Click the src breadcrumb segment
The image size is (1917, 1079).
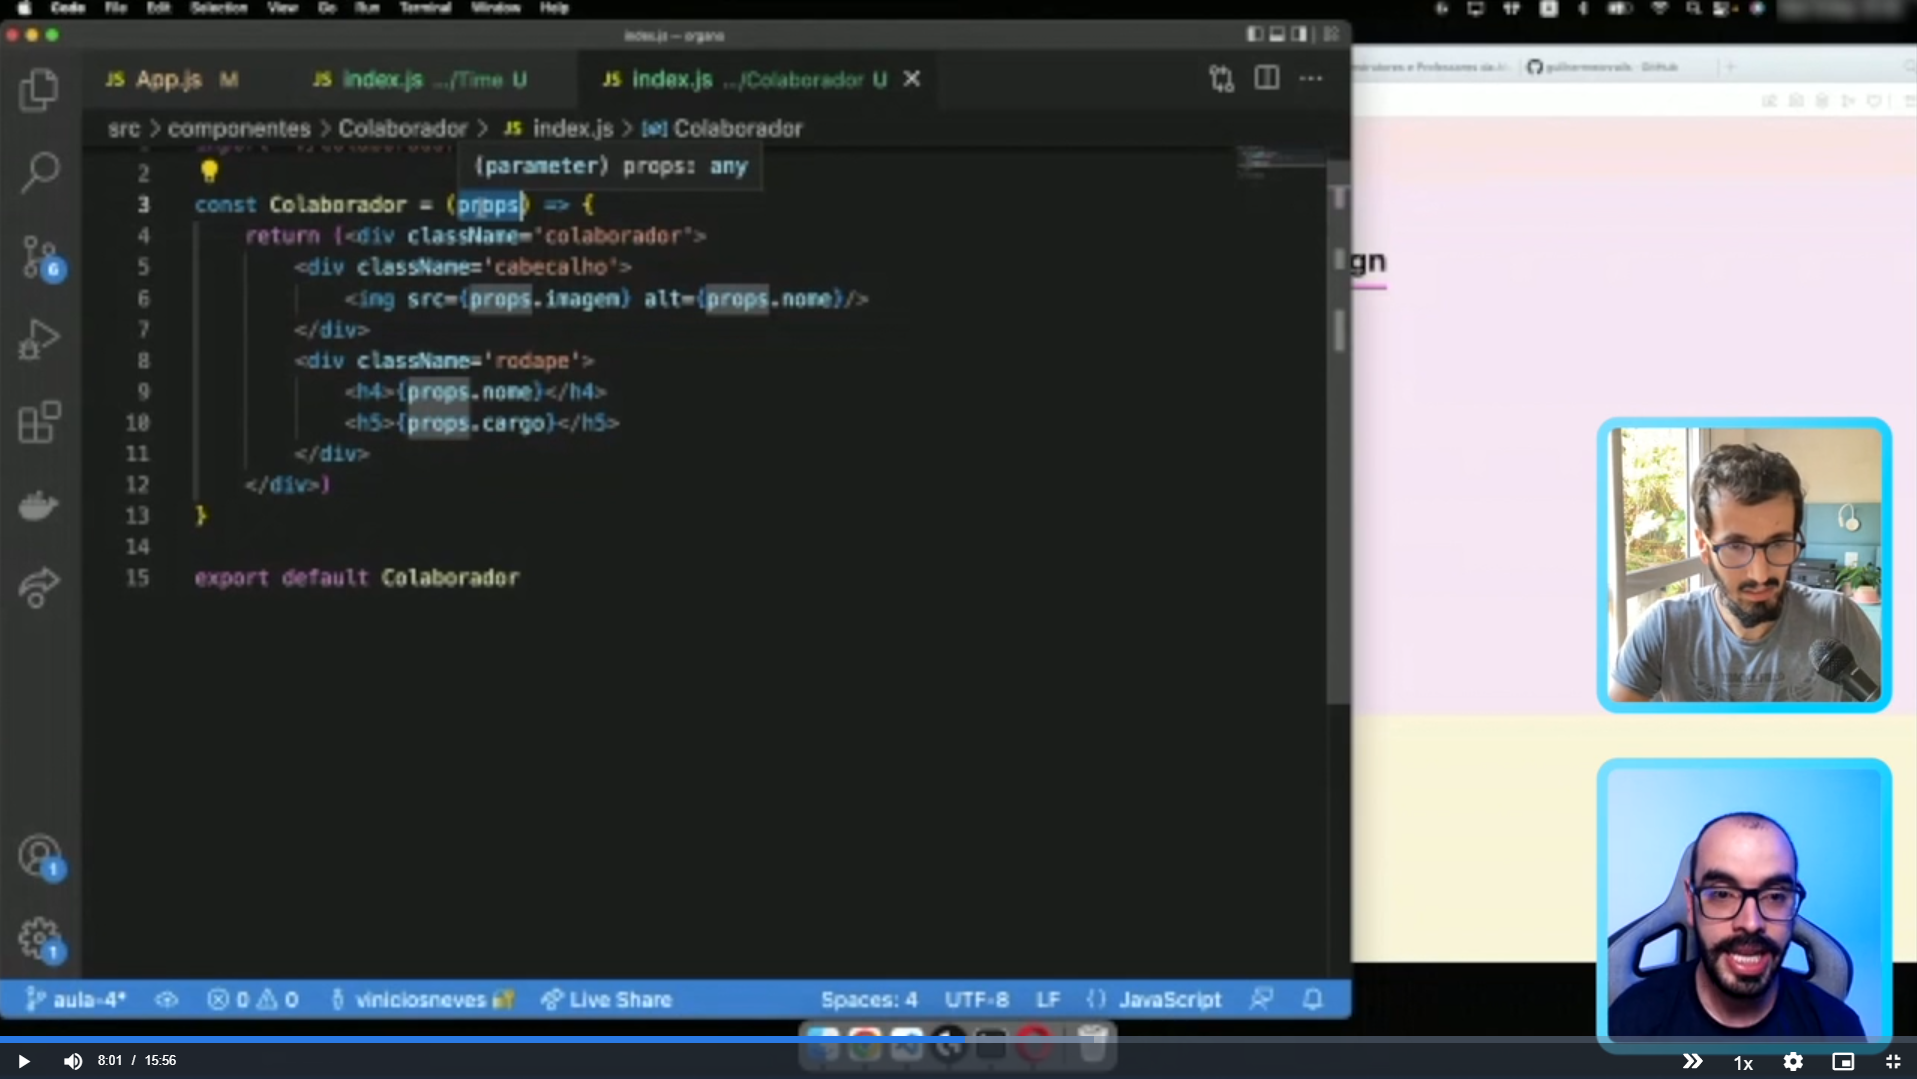coord(124,128)
